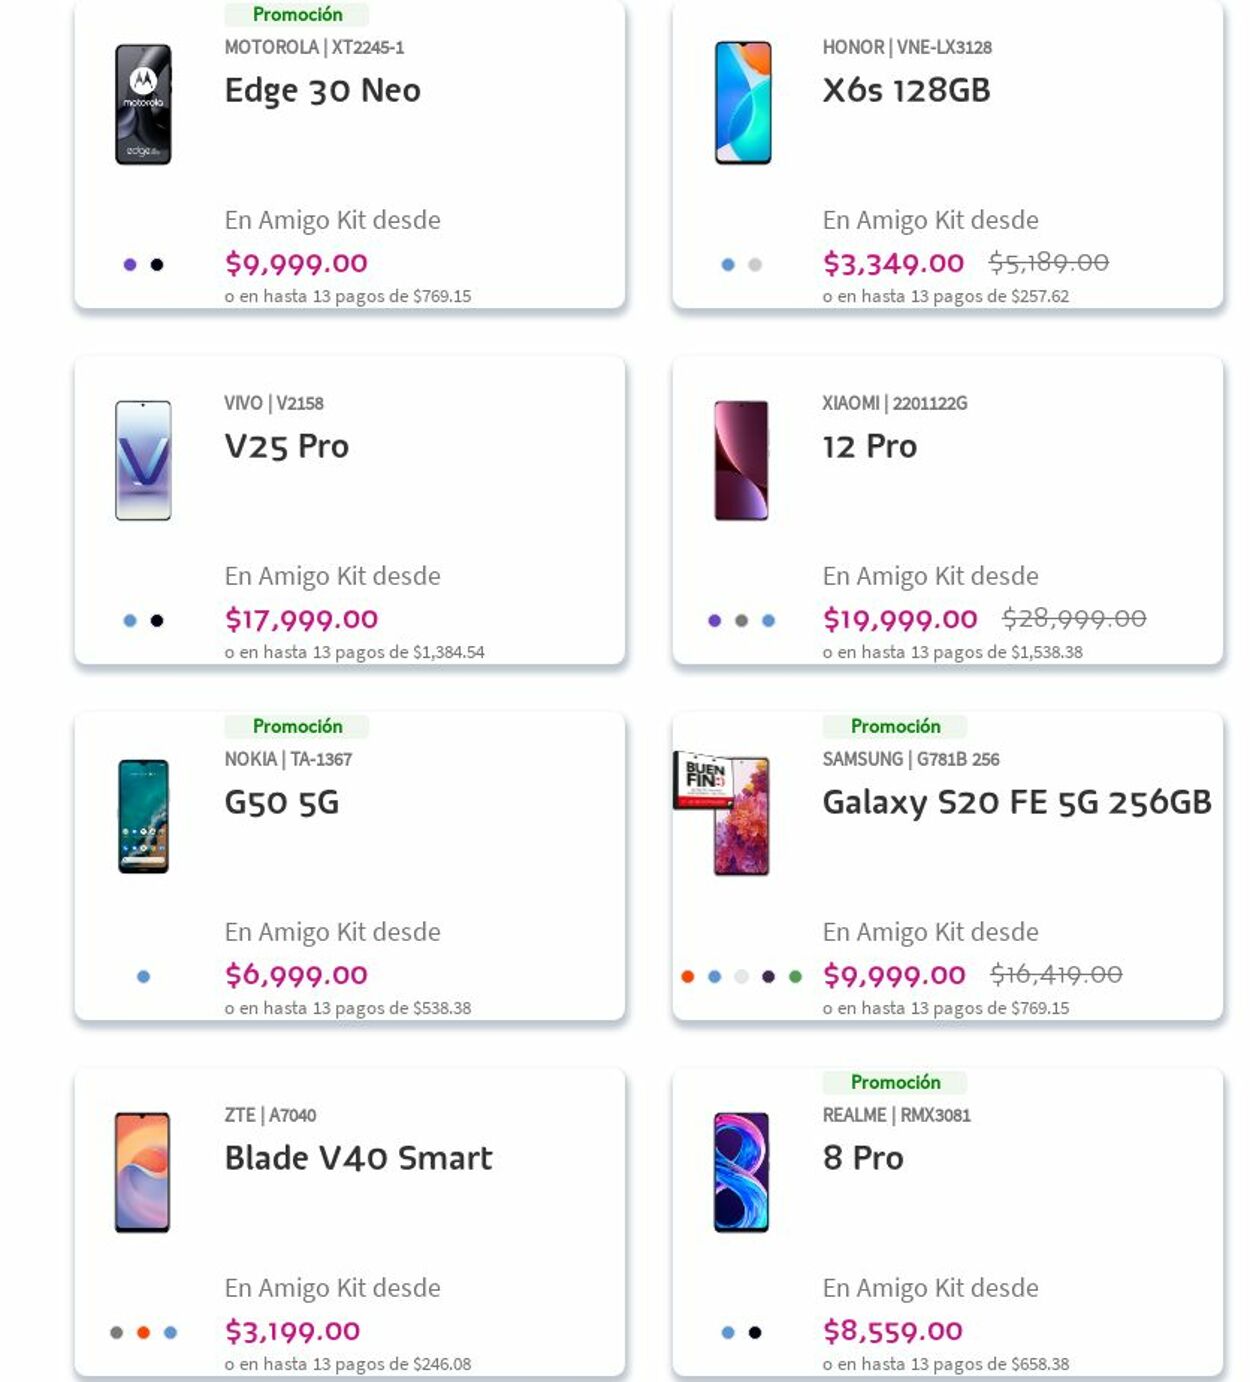Click the Promoción badge on Realme 8 Pro
The width and height of the screenshot is (1250, 1382).
895,1082
